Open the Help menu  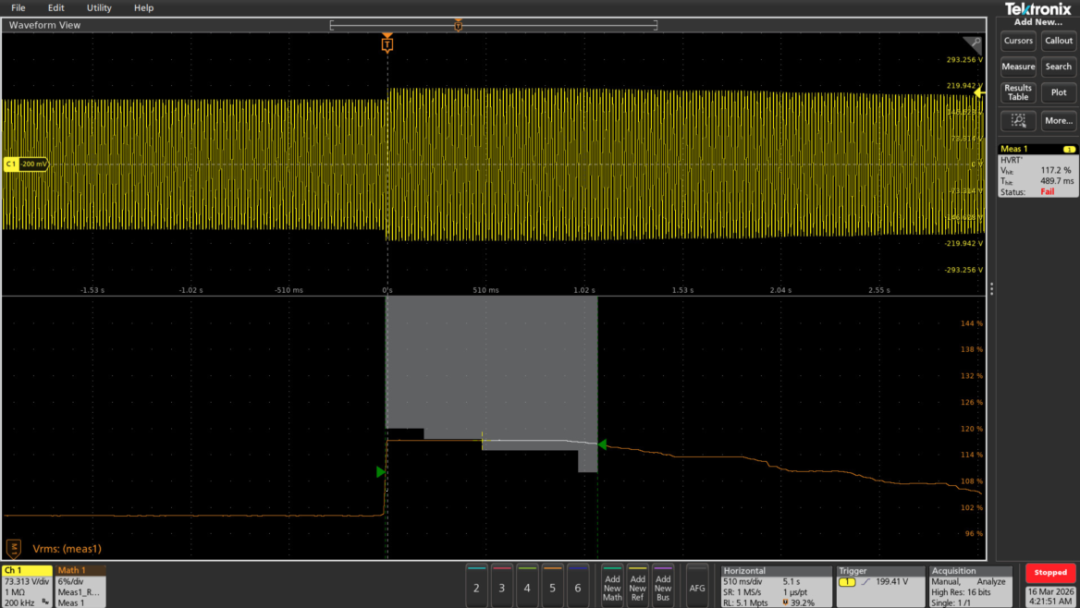[x=143, y=8]
